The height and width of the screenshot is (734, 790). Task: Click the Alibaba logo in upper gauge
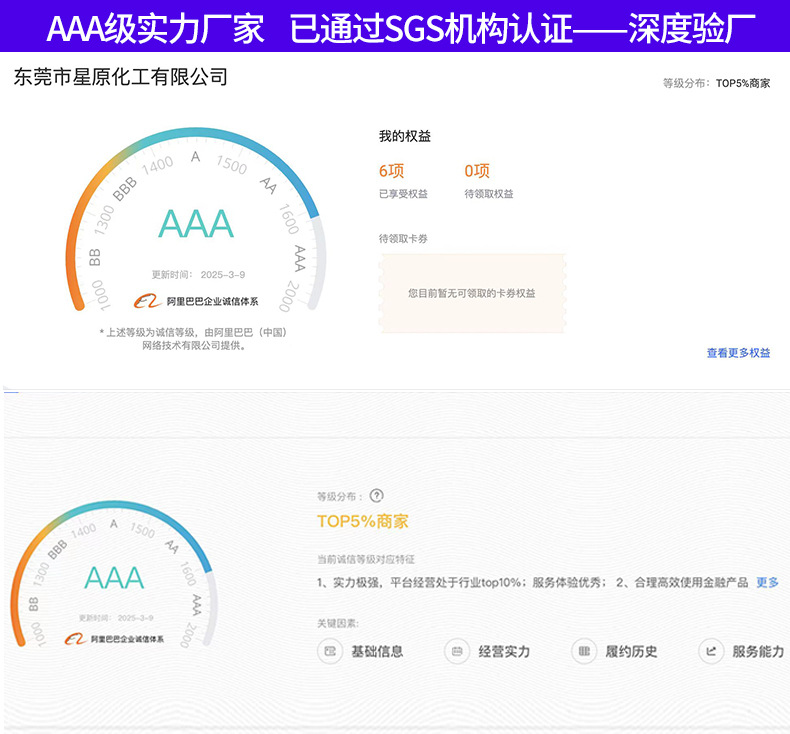click(148, 301)
